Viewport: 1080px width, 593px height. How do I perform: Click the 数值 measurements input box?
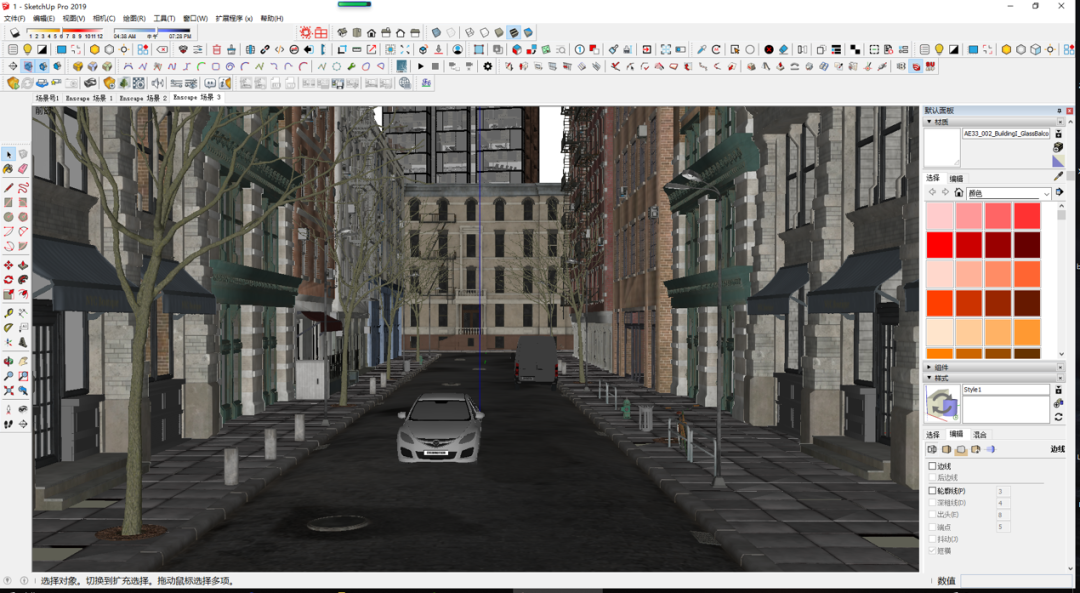tap(1017, 581)
